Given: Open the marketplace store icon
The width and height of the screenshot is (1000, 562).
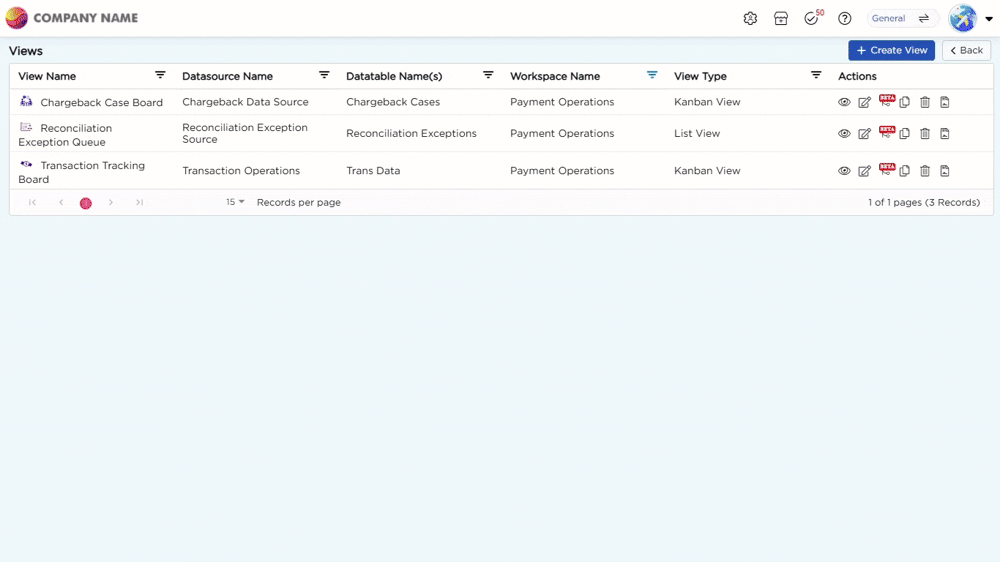Looking at the screenshot, I should pos(781,18).
